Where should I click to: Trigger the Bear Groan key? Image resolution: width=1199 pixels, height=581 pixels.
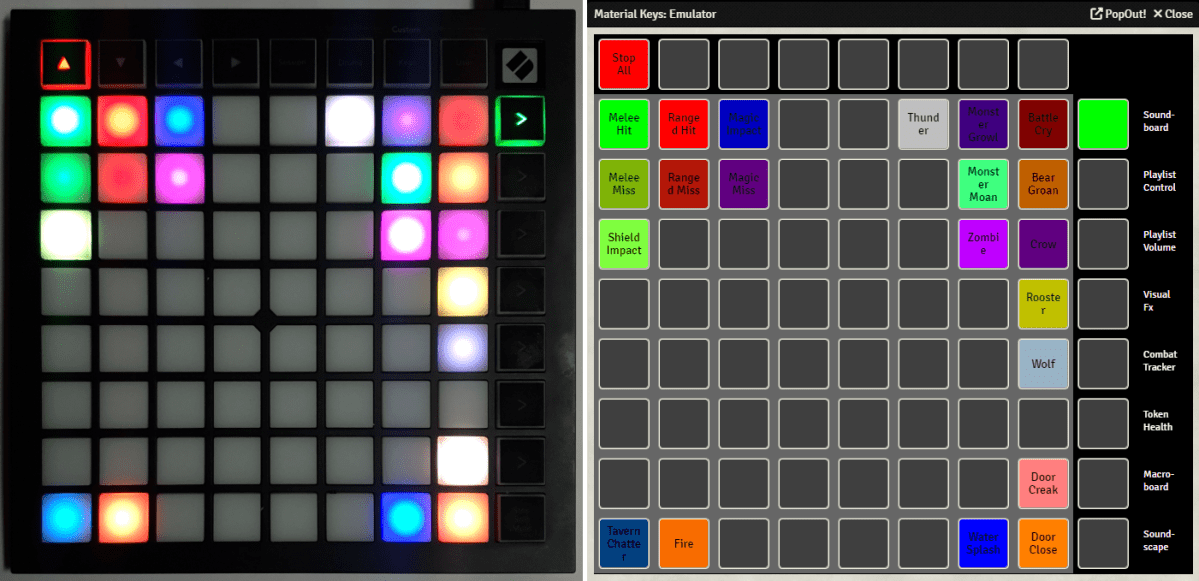click(x=1043, y=184)
